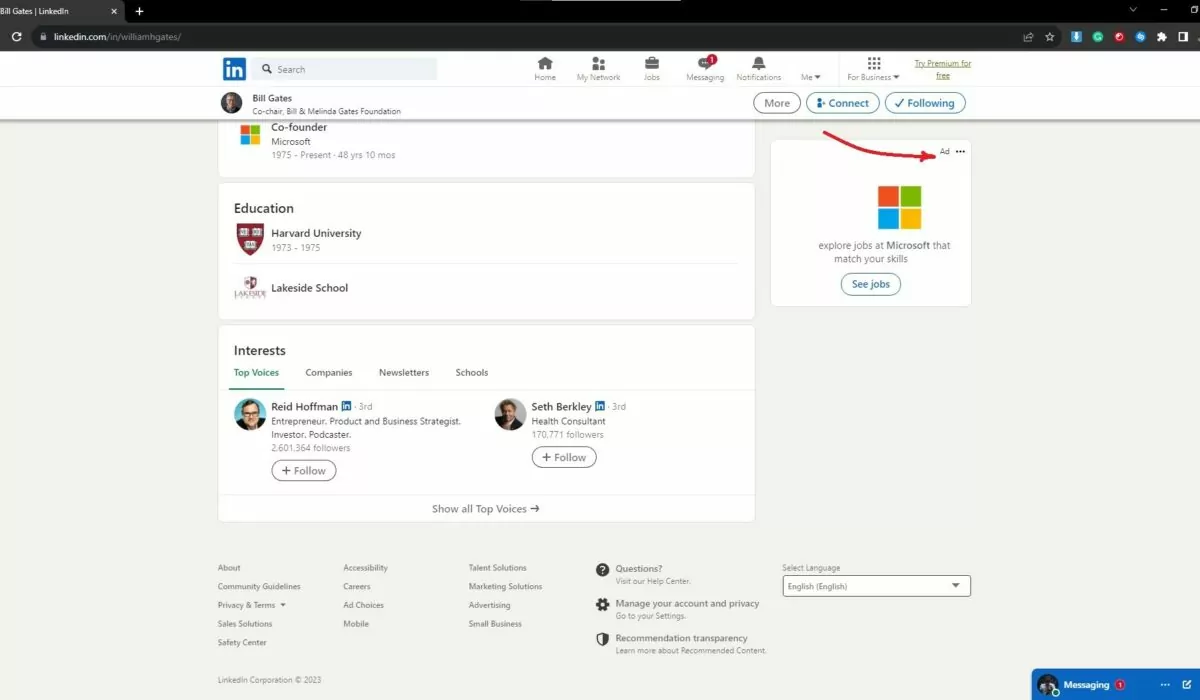This screenshot has height=700, width=1200.
Task: Click in the LinkedIn Search field
Action: pyautogui.click(x=345, y=69)
